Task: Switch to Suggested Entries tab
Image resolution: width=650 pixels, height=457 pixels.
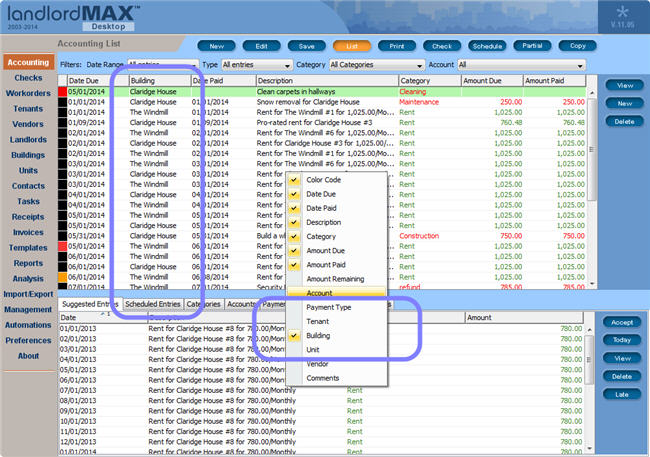Action: (90, 304)
